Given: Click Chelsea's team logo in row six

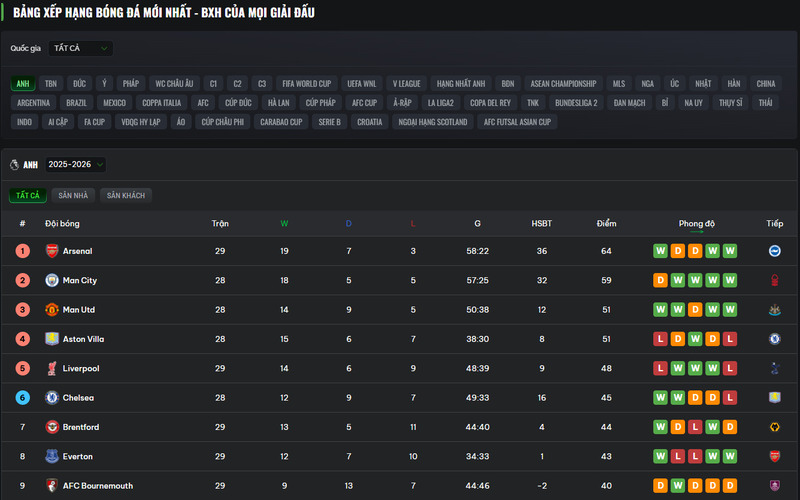Looking at the screenshot, I should (52, 398).
